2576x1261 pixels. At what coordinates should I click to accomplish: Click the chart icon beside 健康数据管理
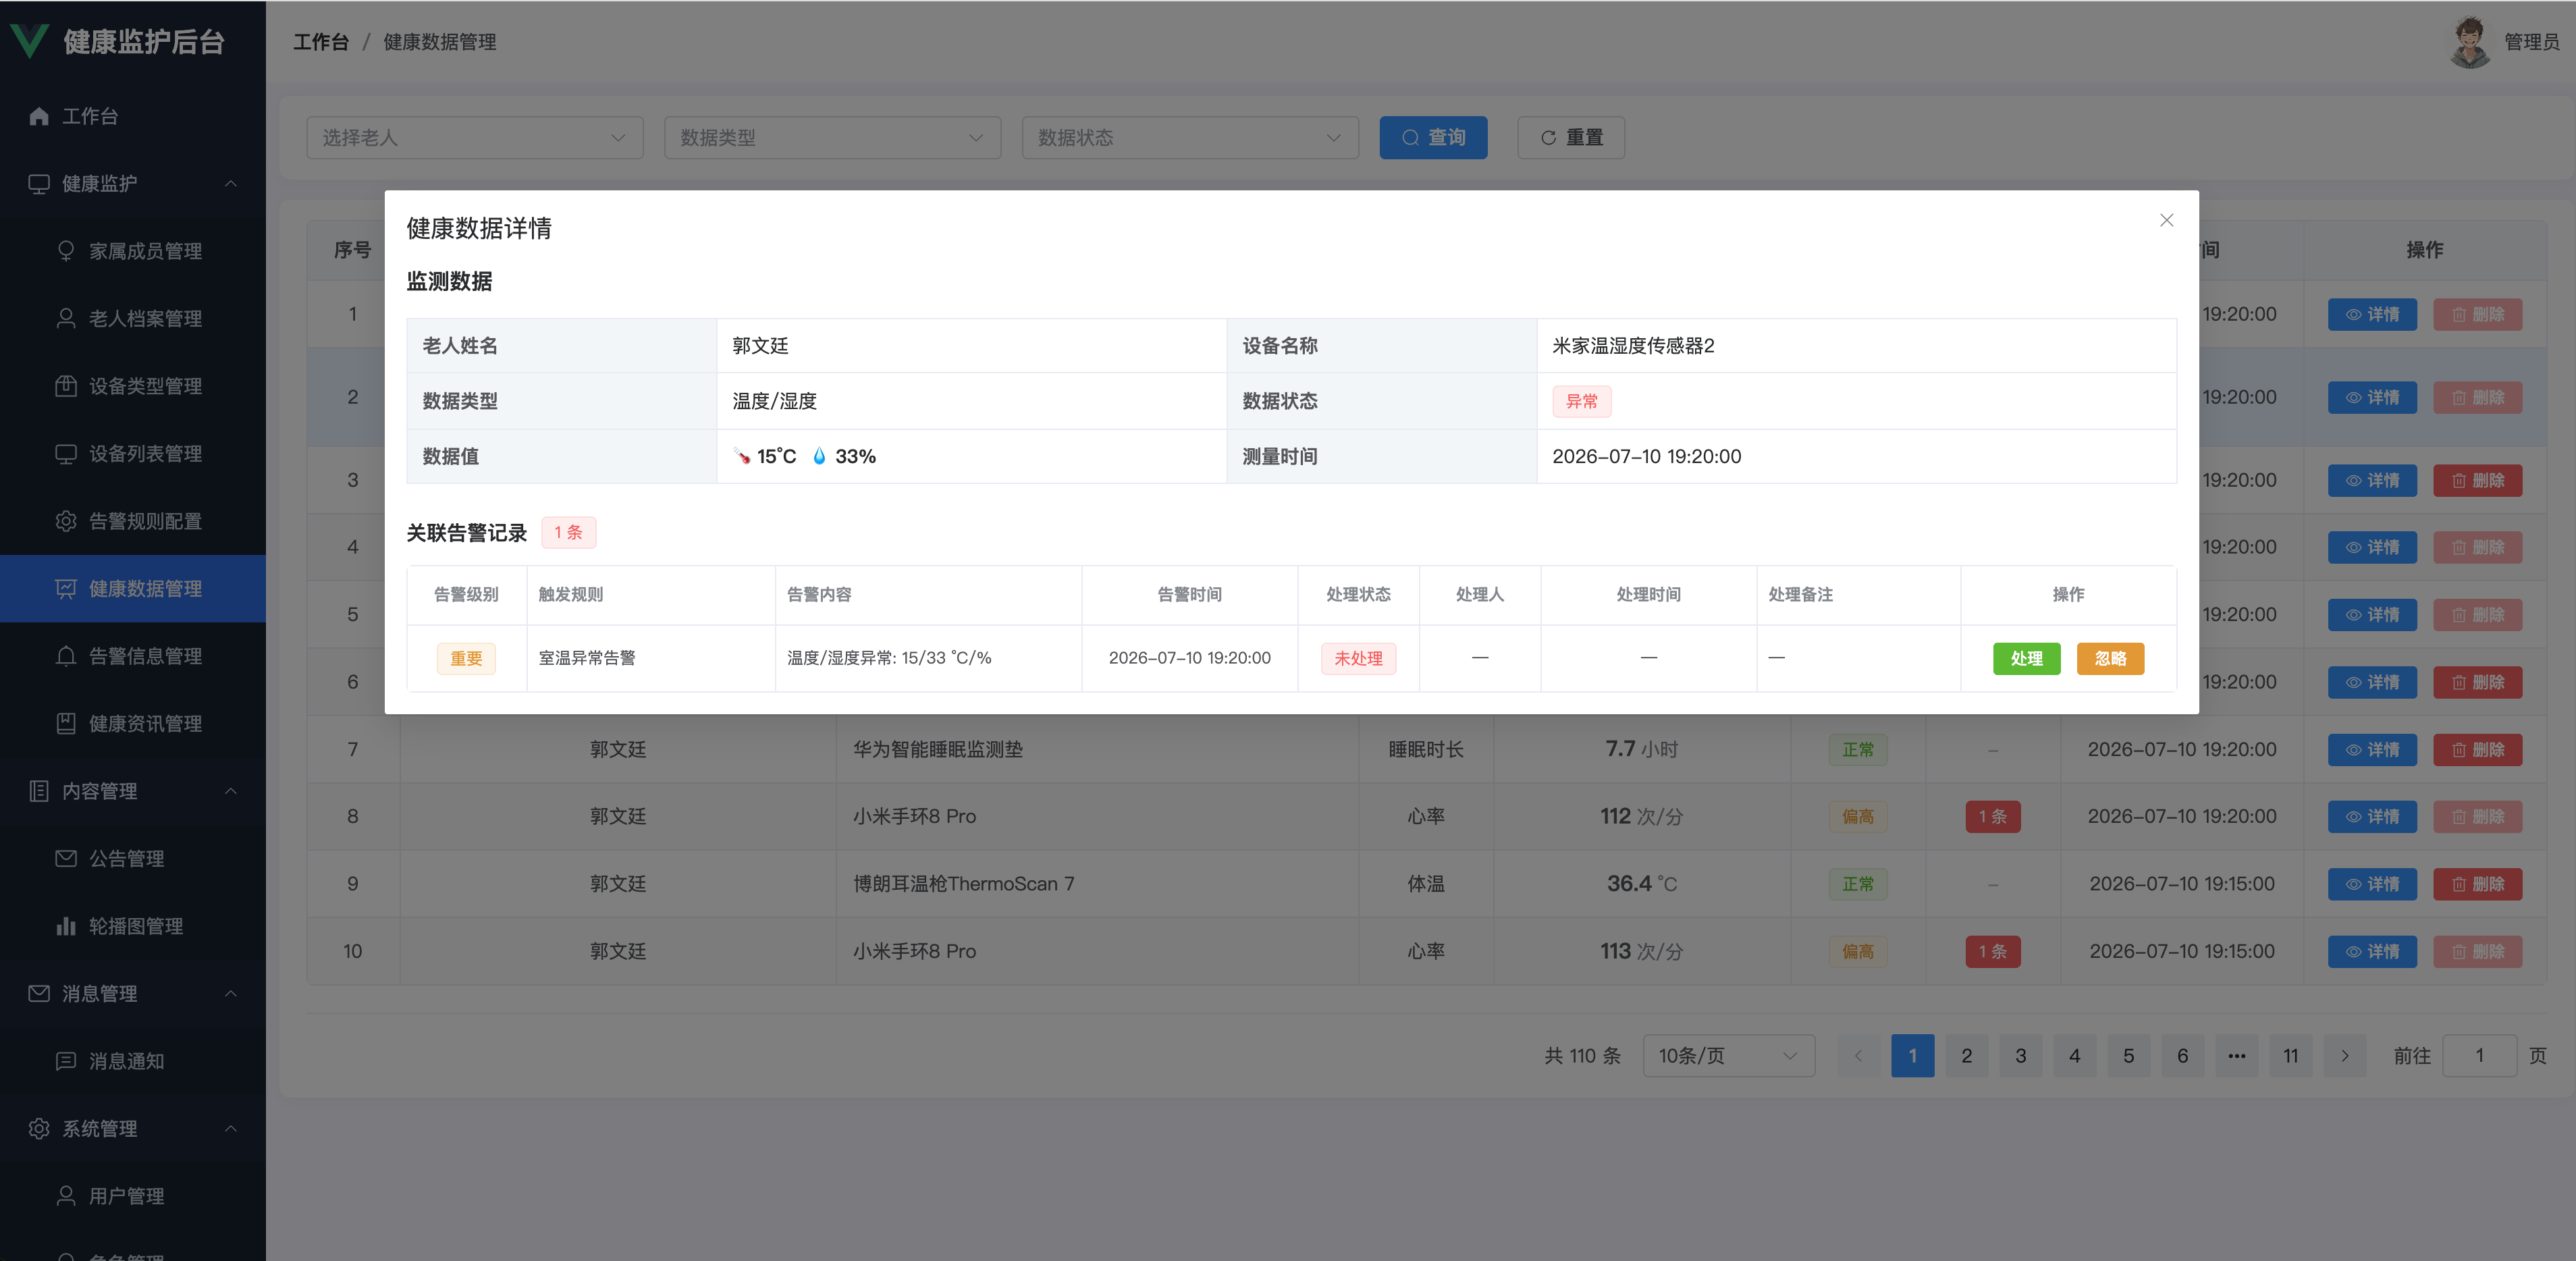[66, 589]
